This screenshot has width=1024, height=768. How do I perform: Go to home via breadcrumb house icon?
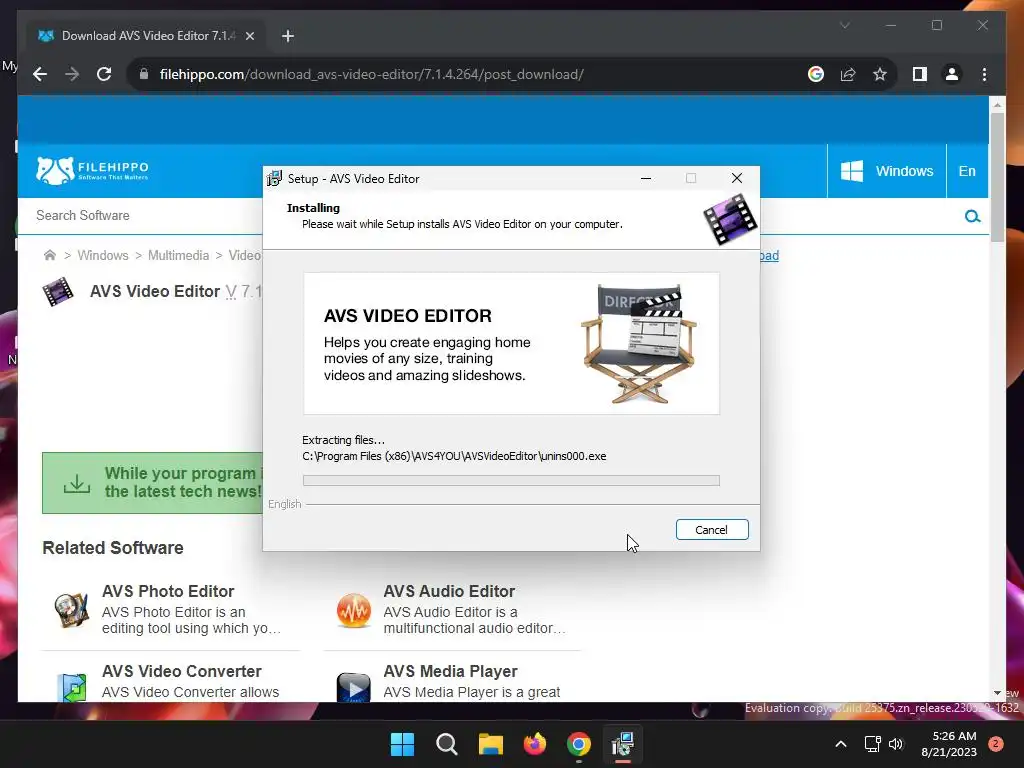(50, 255)
